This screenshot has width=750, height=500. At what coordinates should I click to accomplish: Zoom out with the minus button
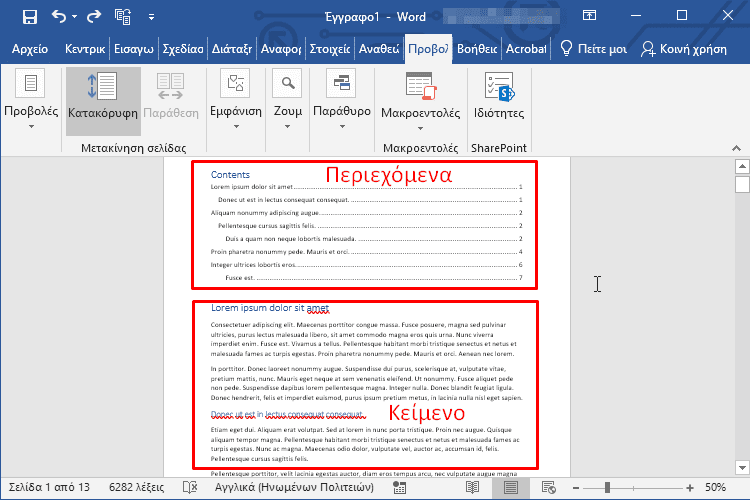click(576, 488)
